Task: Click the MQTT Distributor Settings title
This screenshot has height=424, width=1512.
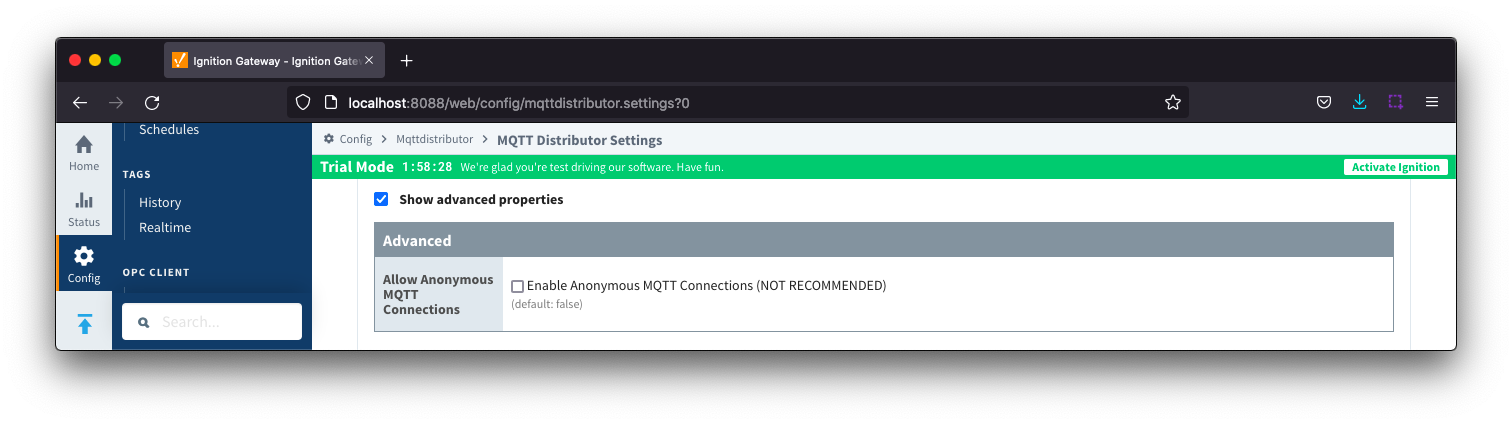Action: click(x=579, y=140)
